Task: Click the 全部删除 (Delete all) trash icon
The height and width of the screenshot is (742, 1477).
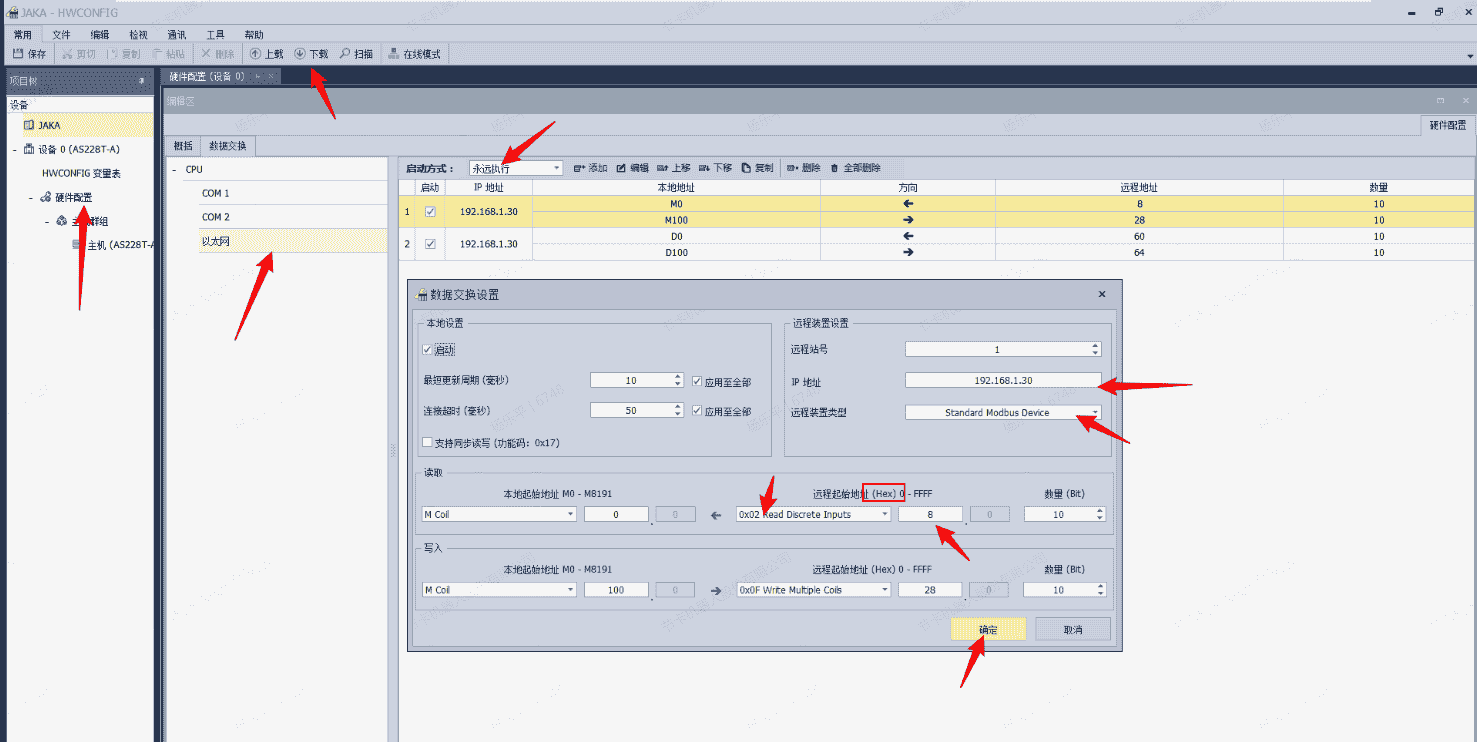Action: point(835,168)
